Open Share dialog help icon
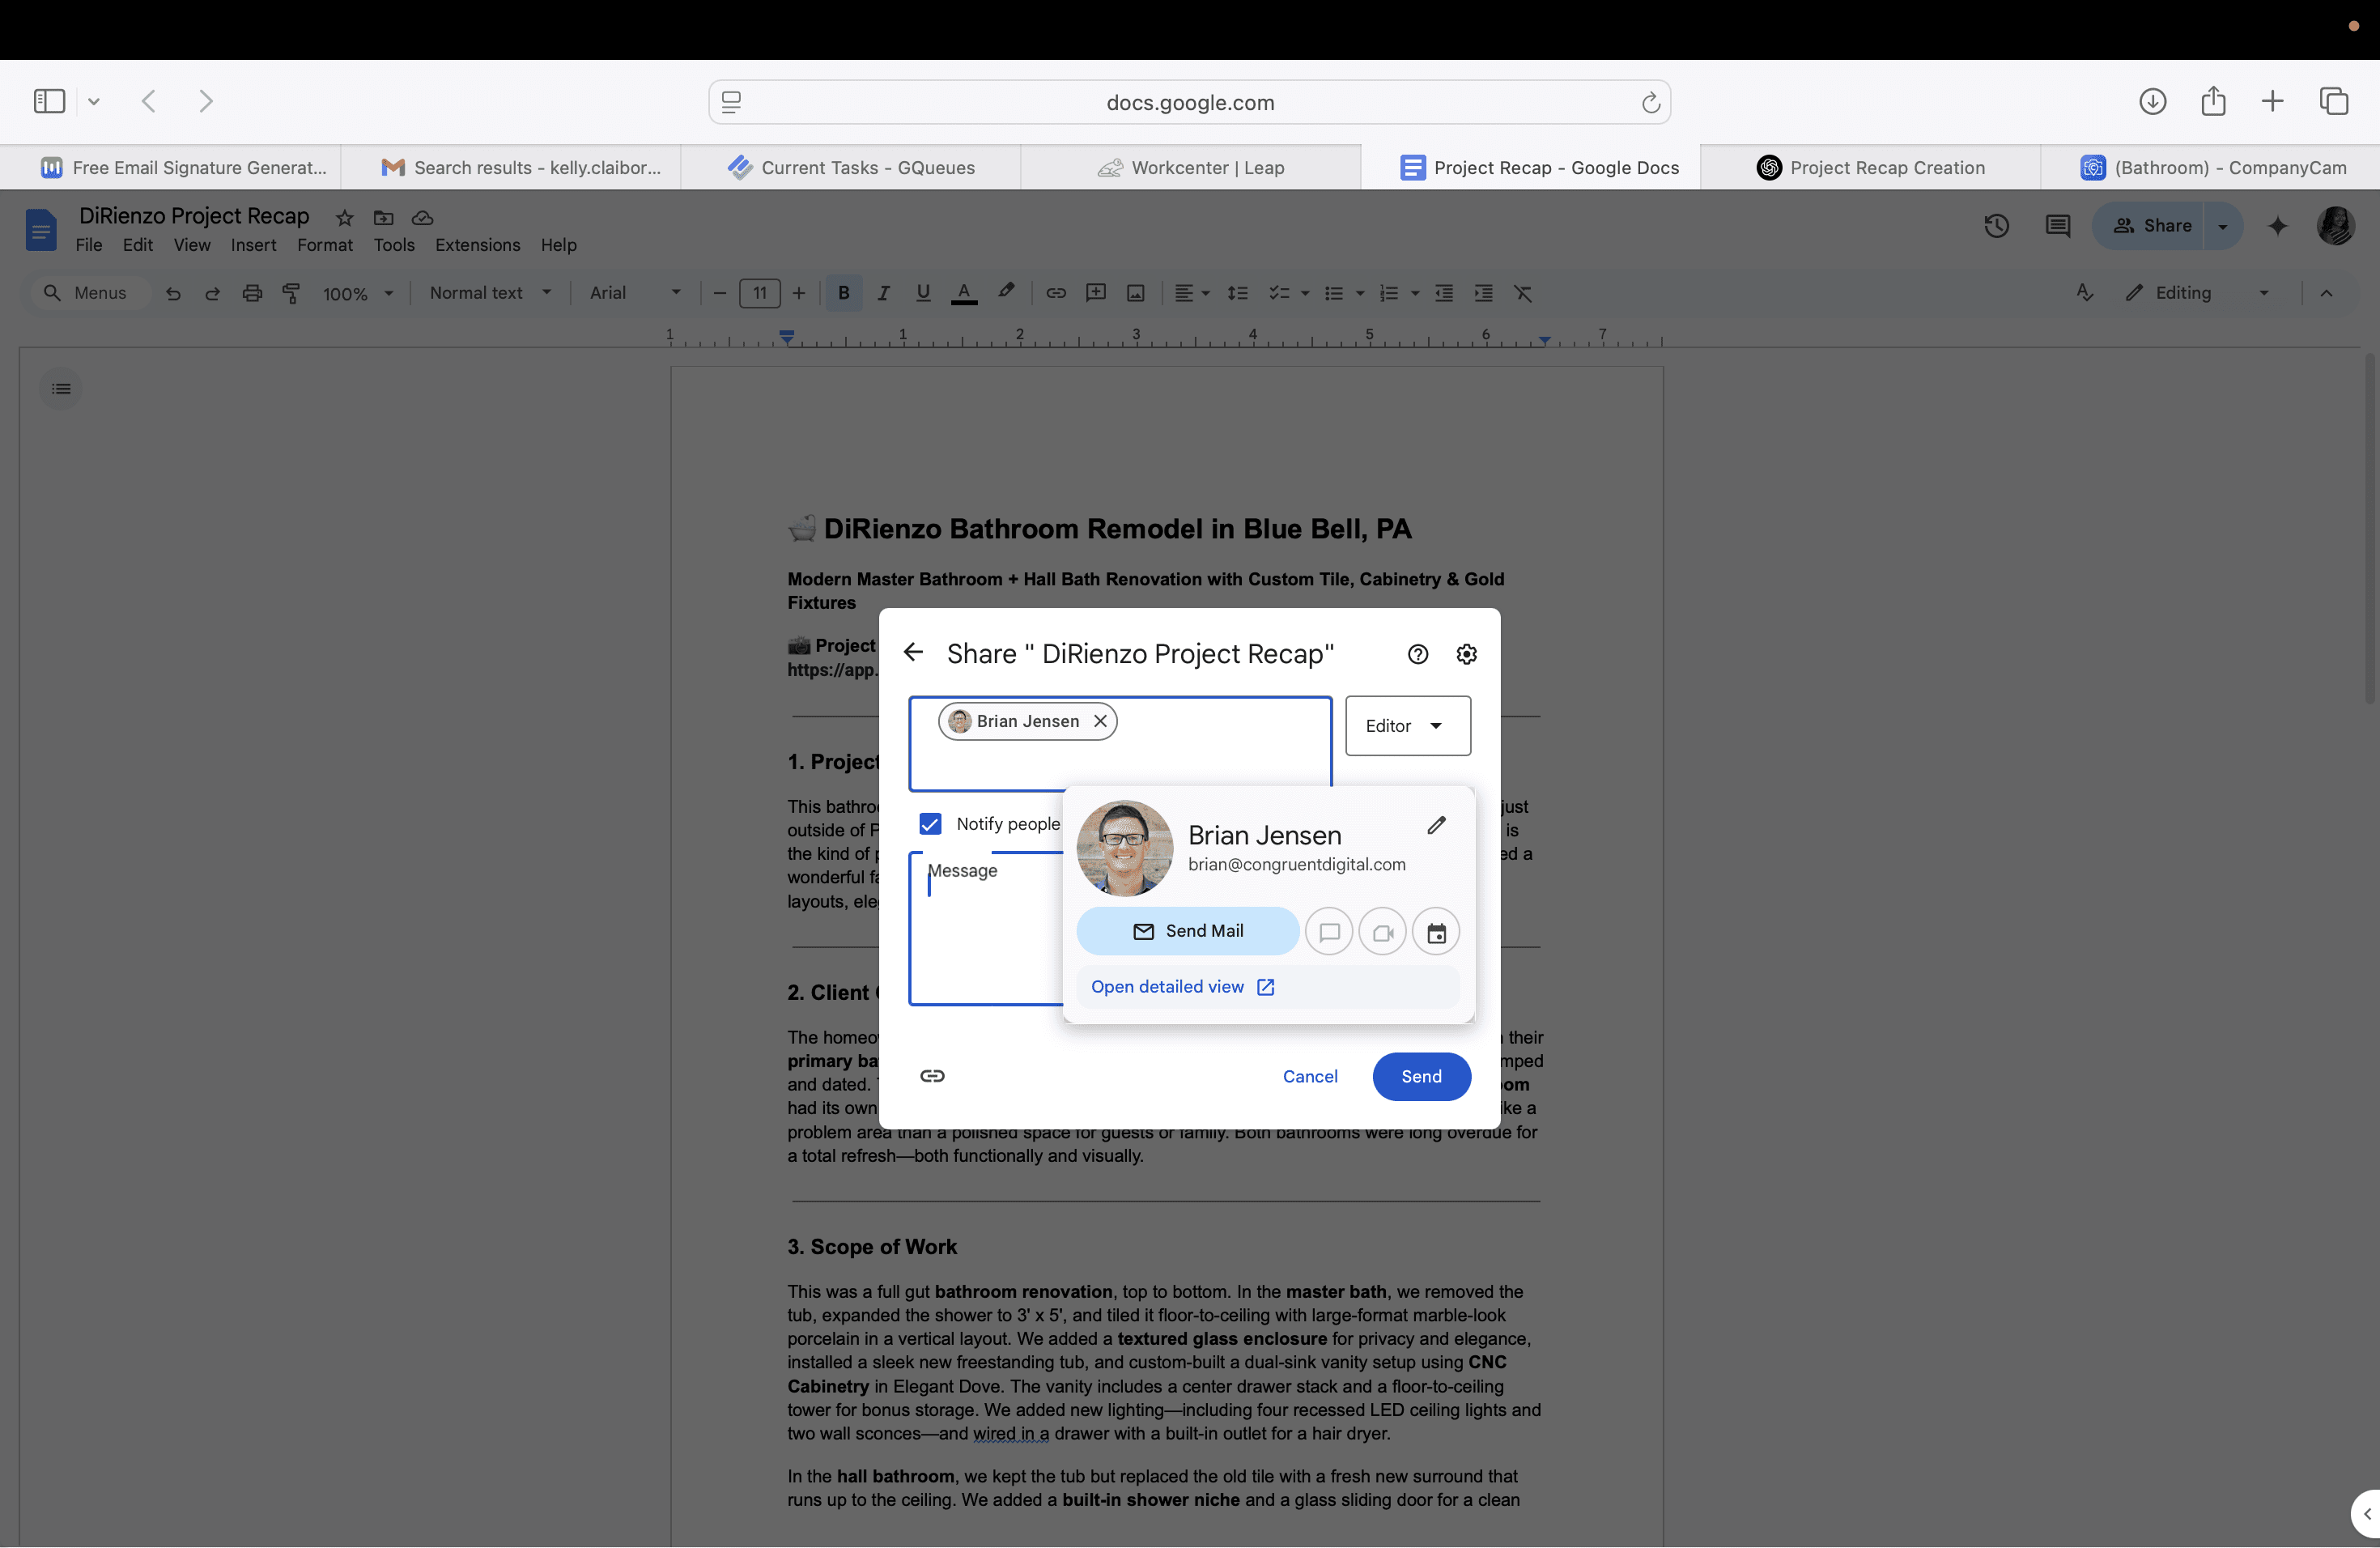 [1417, 654]
